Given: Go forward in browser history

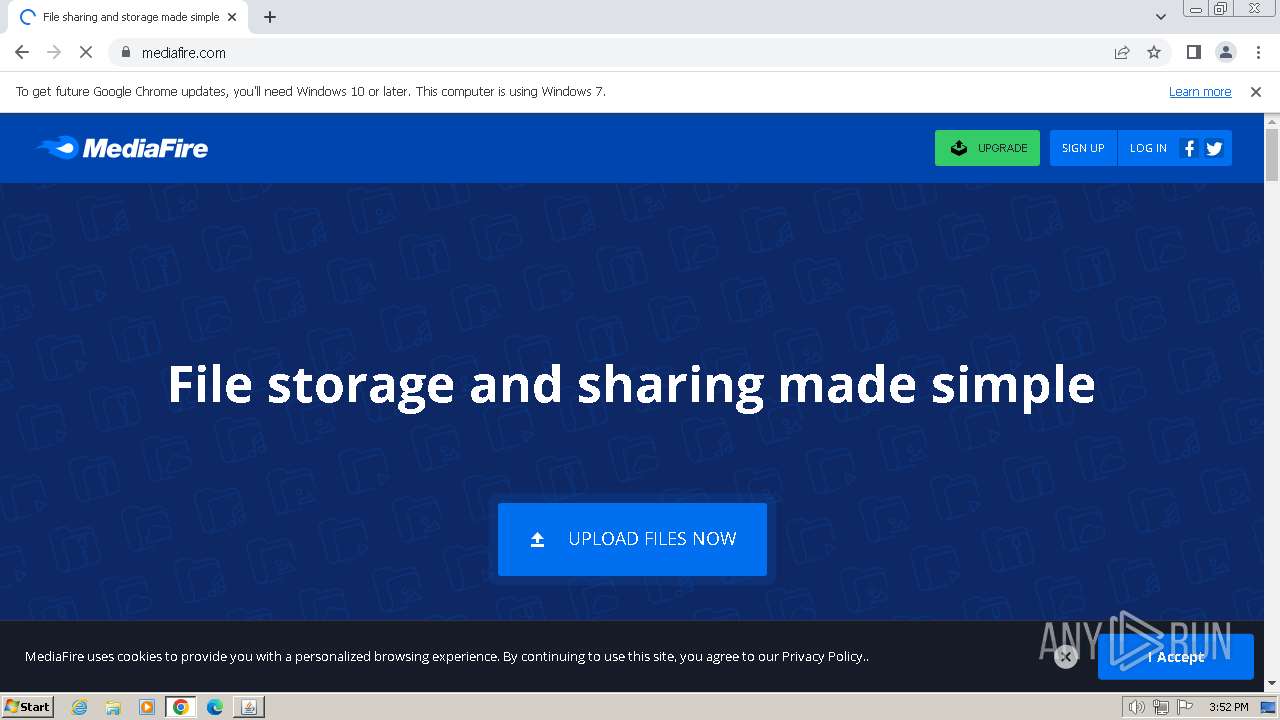Looking at the screenshot, I should pyautogui.click(x=54, y=52).
